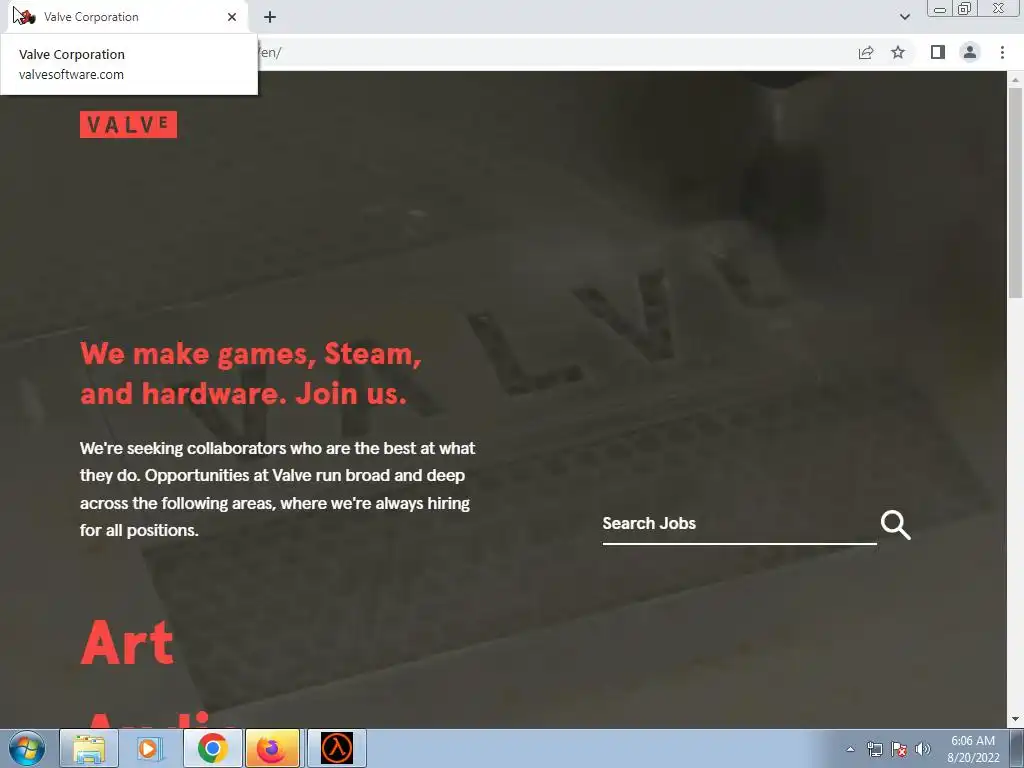Click the 'We make games, Steam' headline

tap(251, 374)
